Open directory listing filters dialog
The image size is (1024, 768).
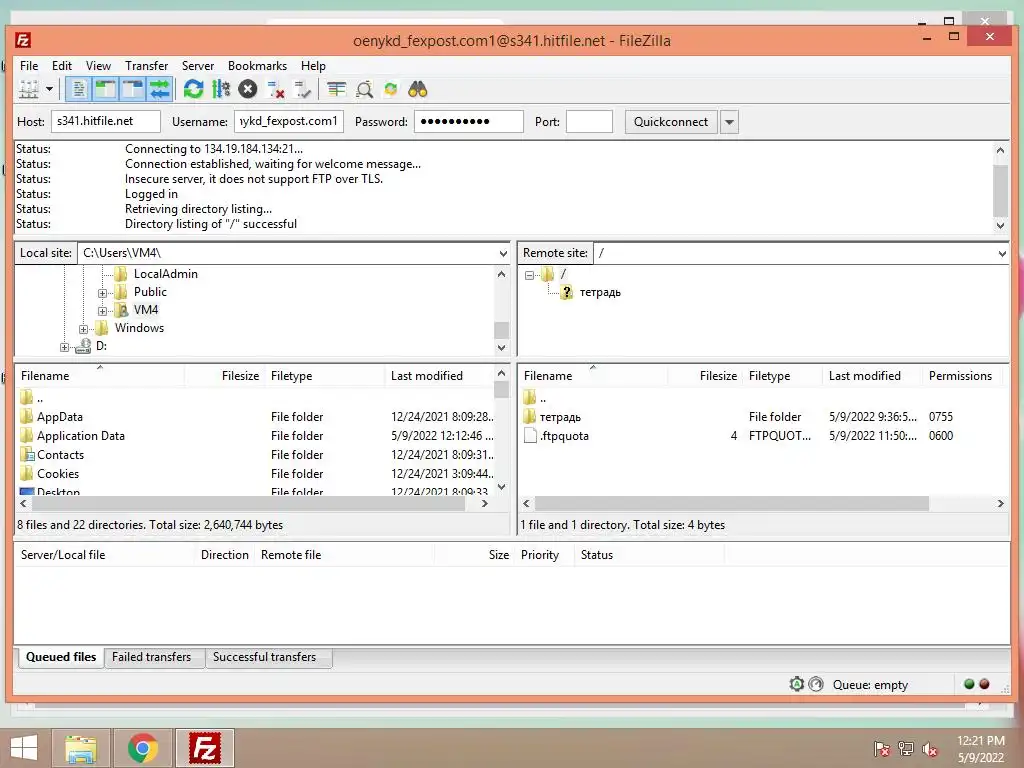pyautogui.click(x=336, y=89)
